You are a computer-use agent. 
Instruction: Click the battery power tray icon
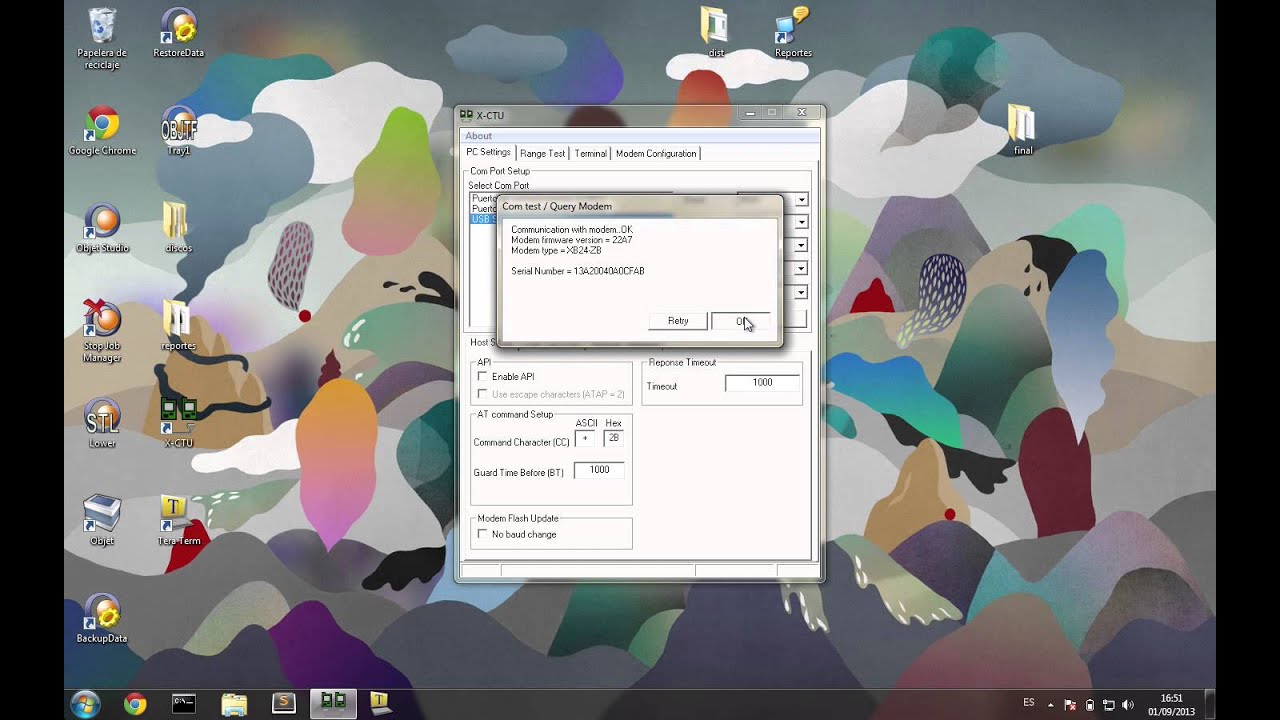pos(1090,704)
